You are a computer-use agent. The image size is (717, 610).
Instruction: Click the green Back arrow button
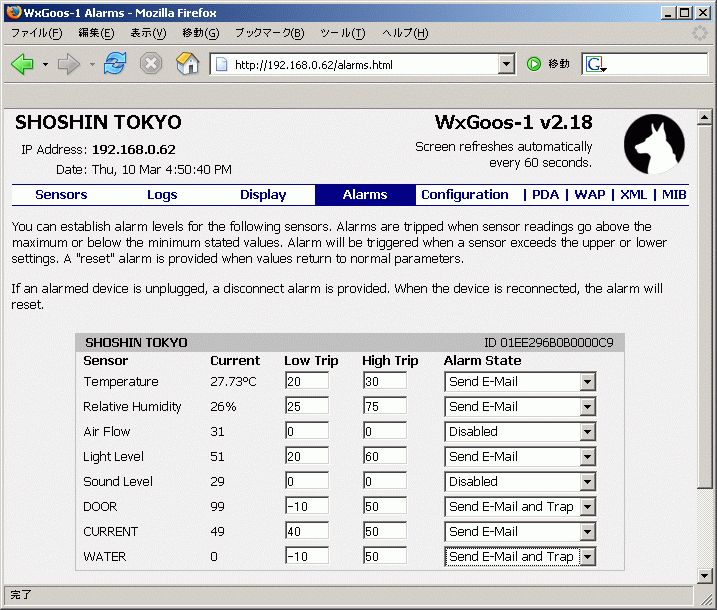[x=22, y=64]
